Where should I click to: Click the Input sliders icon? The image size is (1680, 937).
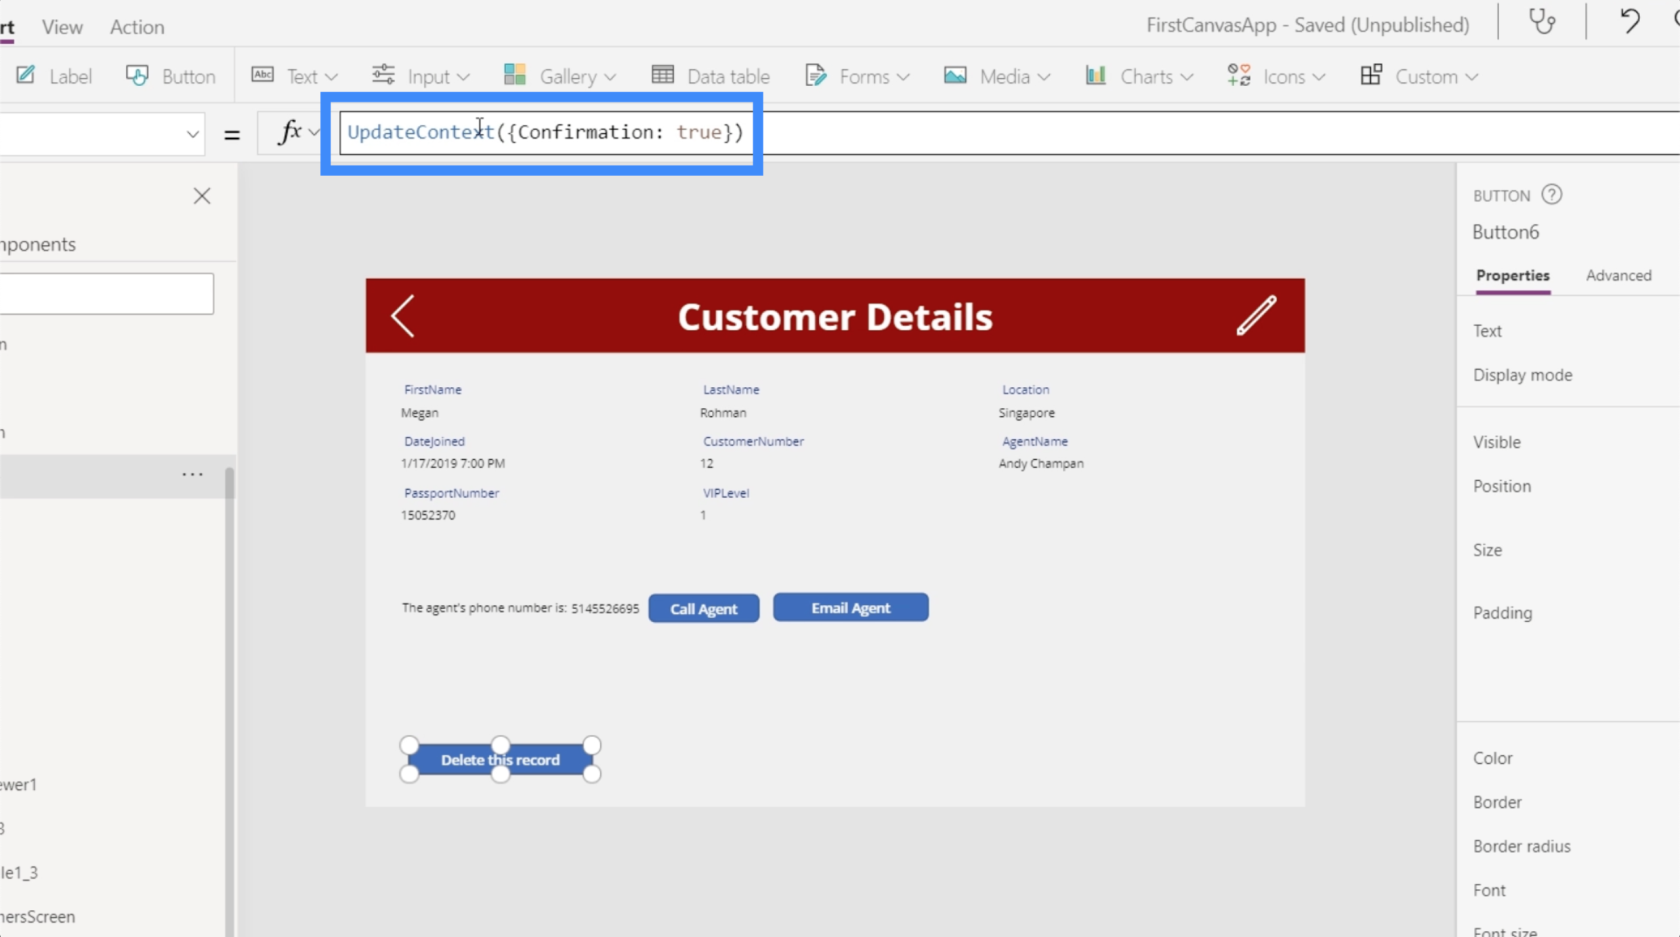(x=383, y=75)
